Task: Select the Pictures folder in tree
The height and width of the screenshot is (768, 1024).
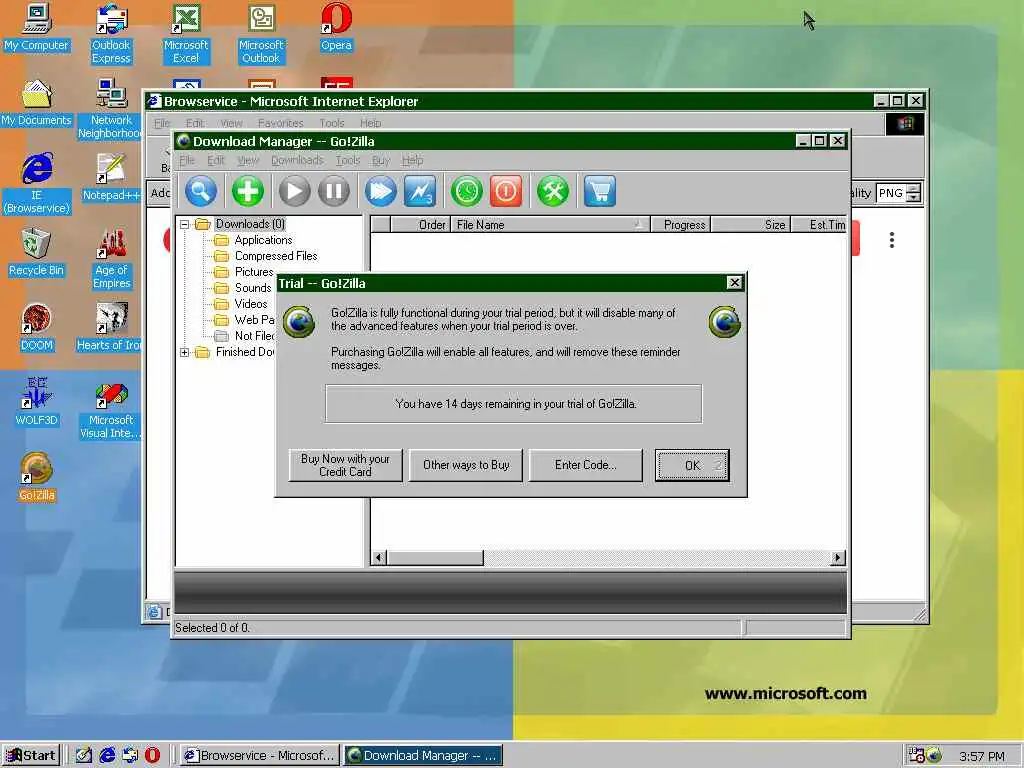Action: (253, 272)
